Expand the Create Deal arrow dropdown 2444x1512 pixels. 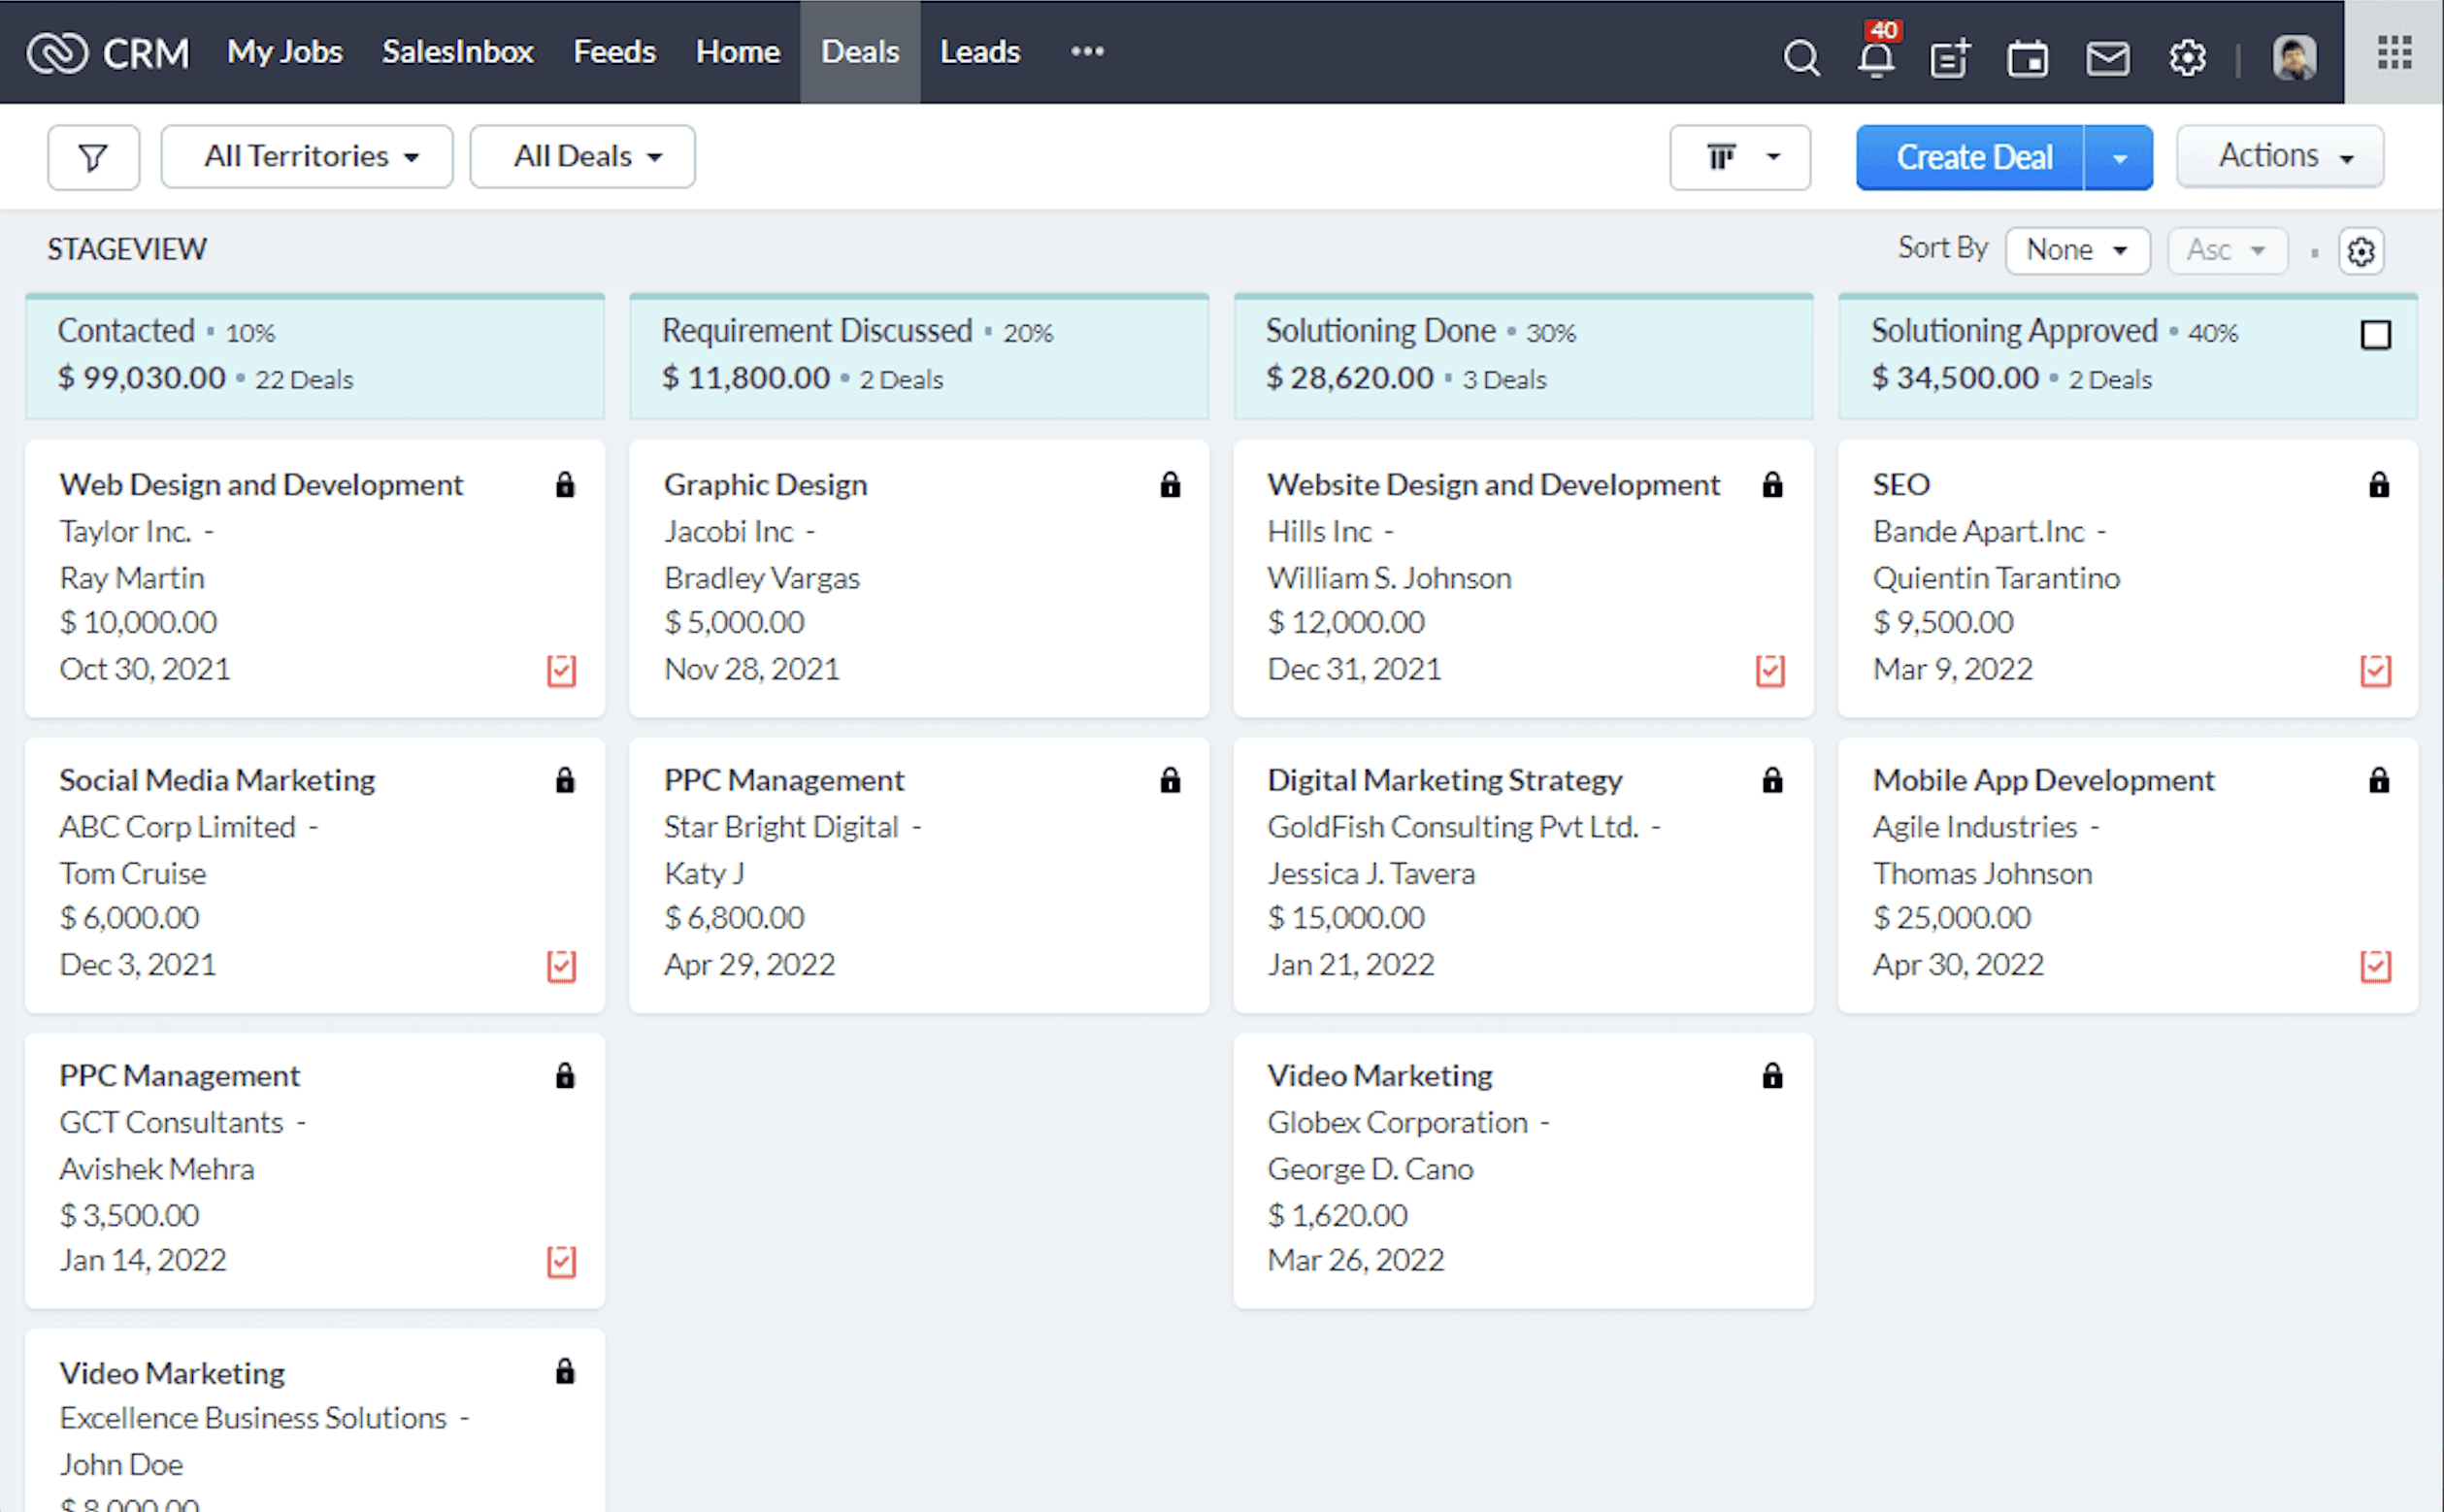point(2119,158)
